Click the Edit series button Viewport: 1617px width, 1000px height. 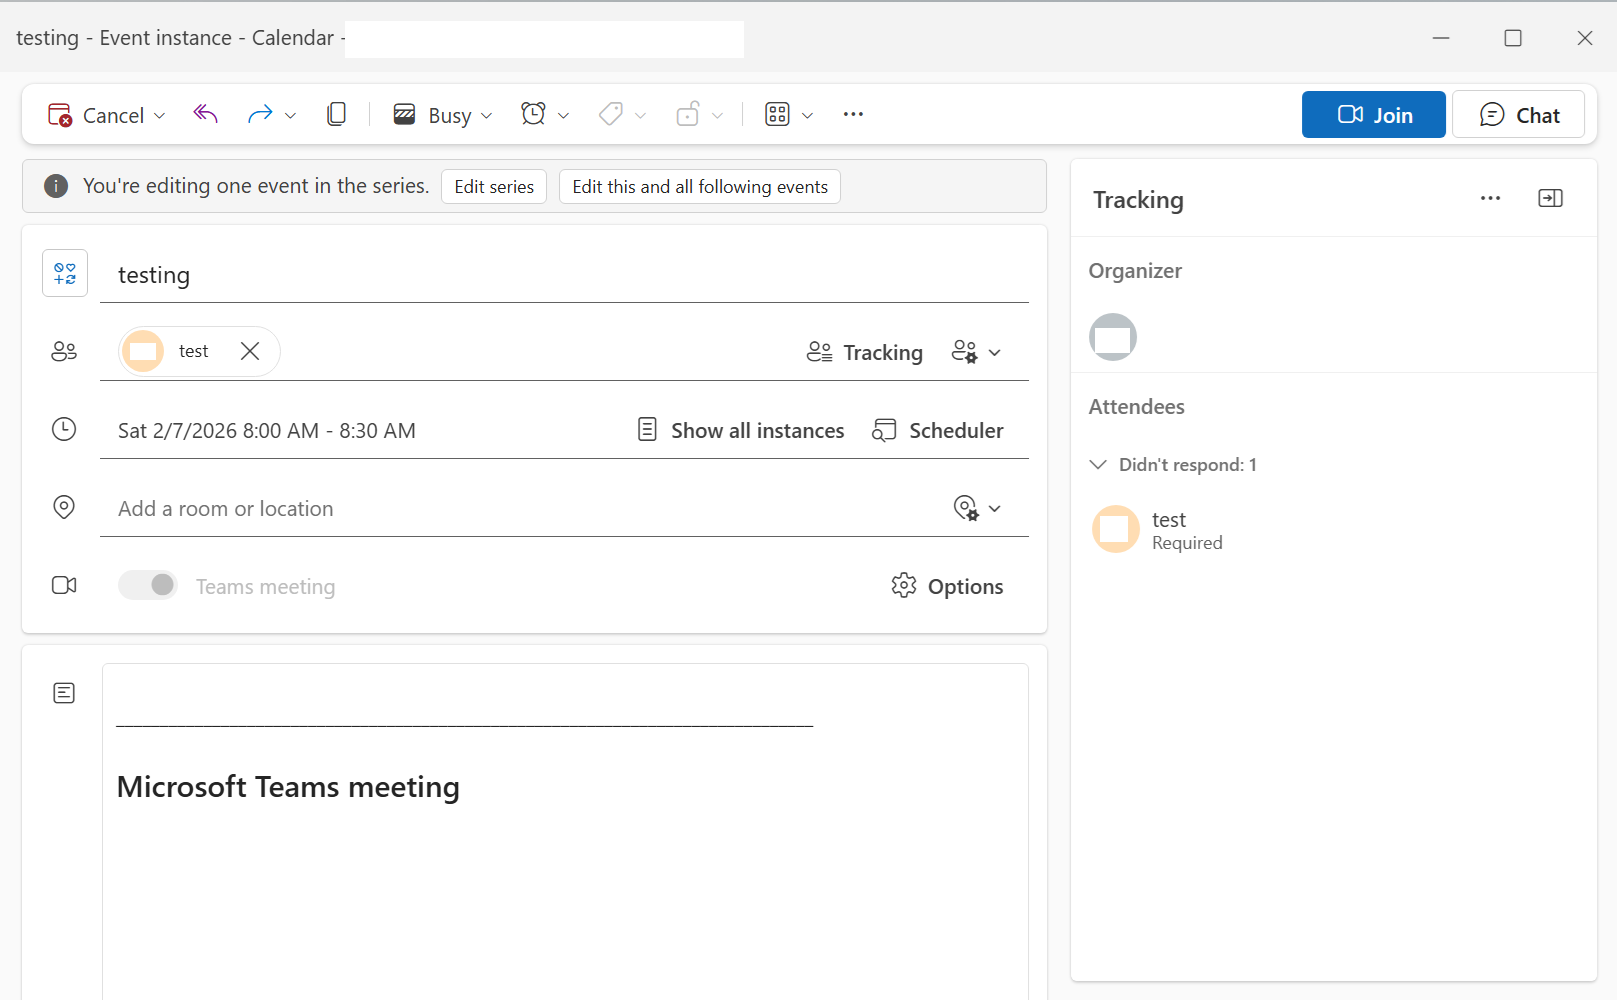tap(494, 187)
